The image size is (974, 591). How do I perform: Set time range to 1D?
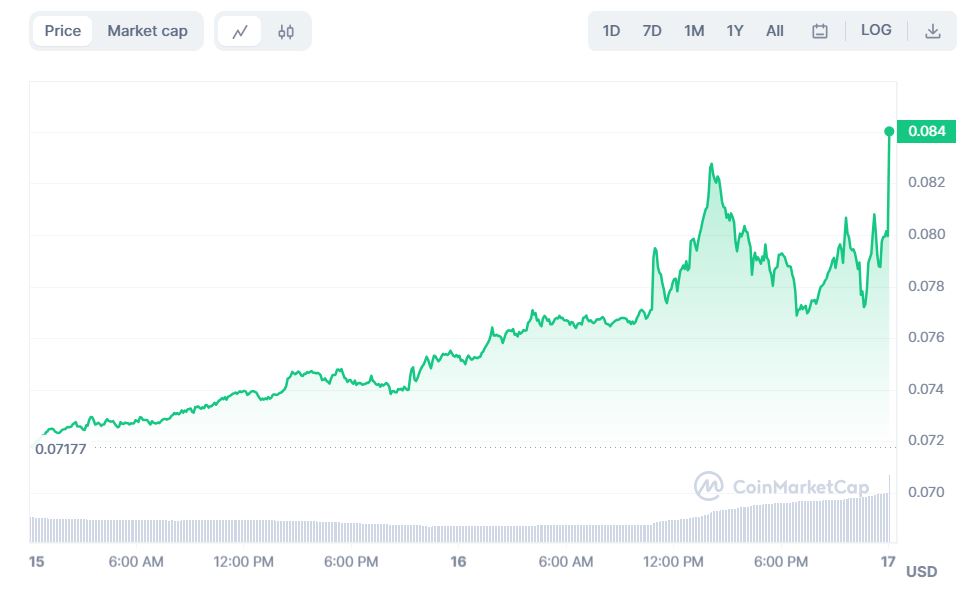pyautogui.click(x=611, y=31)
